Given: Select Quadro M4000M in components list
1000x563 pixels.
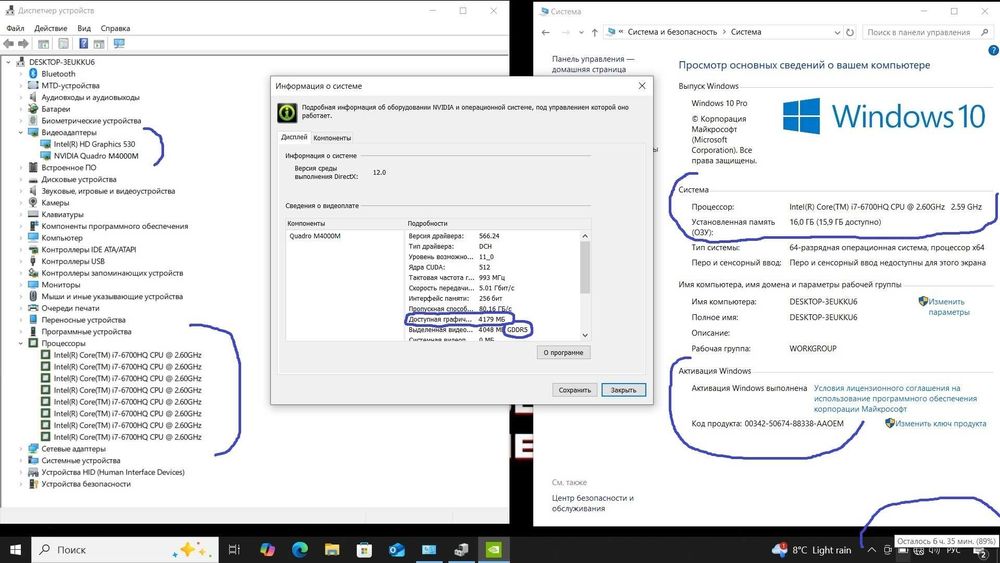Looking at the screenshot, I should [x=315, y=236].
